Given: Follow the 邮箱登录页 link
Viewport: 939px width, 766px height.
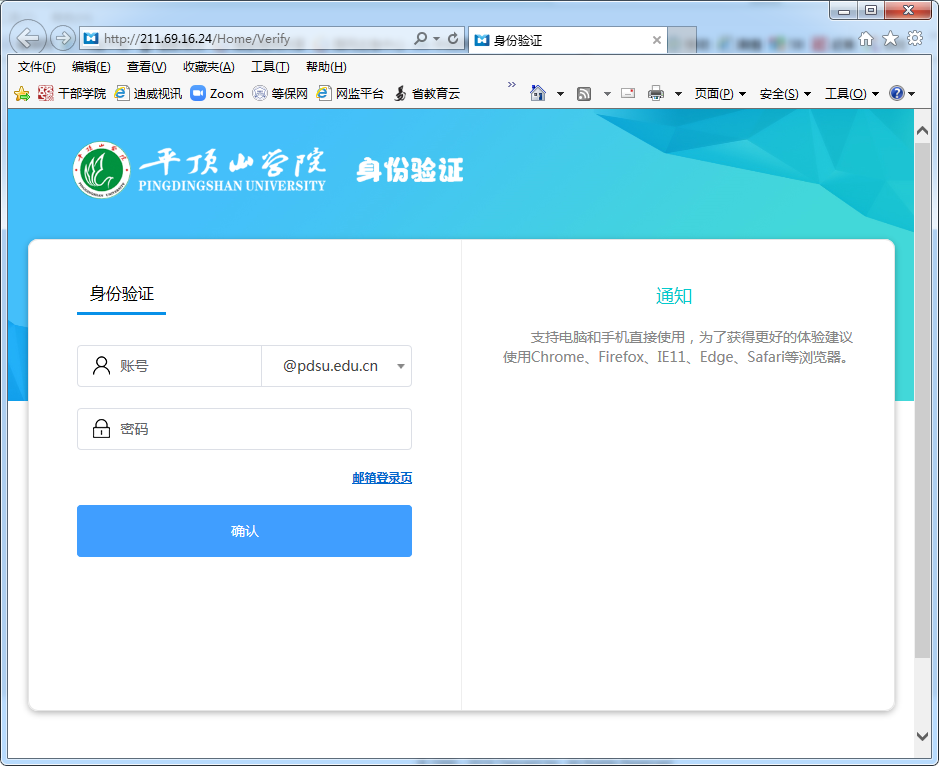Looking at the screenshot, I should tap(382, 477).
